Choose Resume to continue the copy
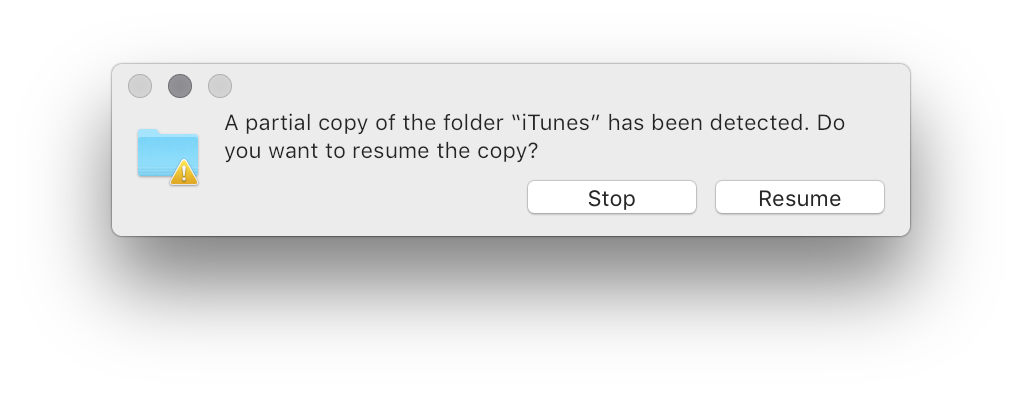Viewport: 1022px width, 396px height. point(800,197)
